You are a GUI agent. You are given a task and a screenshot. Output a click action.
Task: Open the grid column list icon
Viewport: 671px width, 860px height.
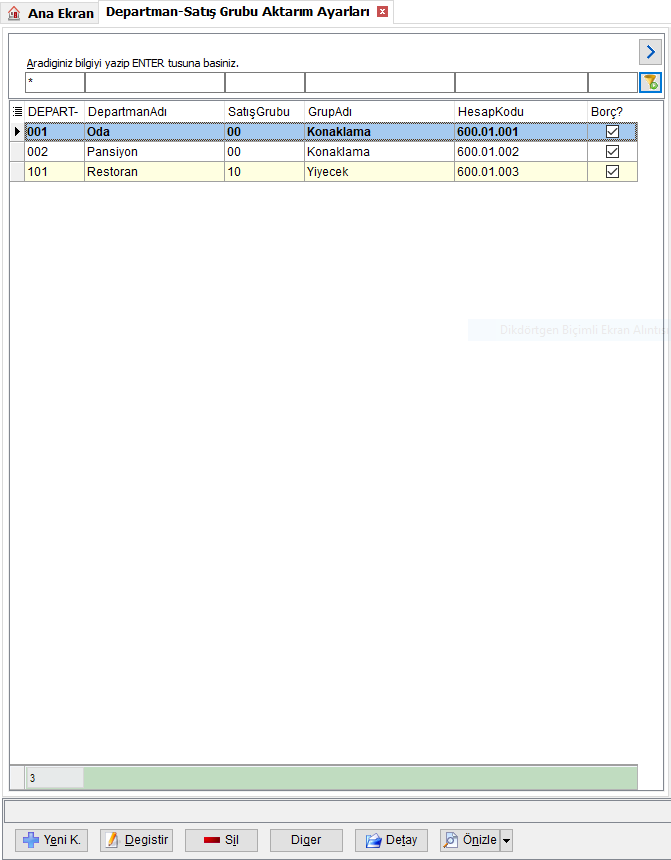coord(18,111)
